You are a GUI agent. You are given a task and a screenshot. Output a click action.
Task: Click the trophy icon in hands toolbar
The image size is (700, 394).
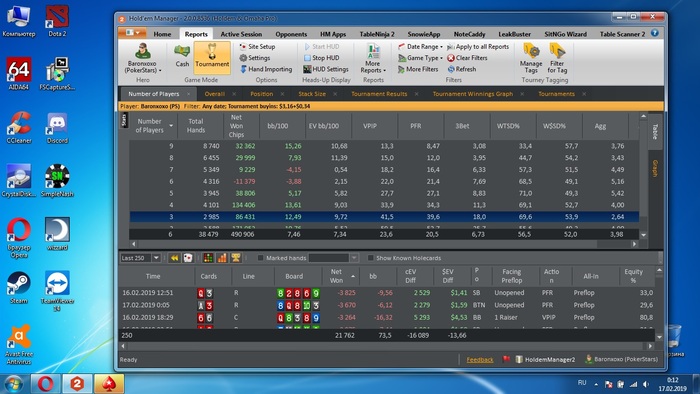236,258
